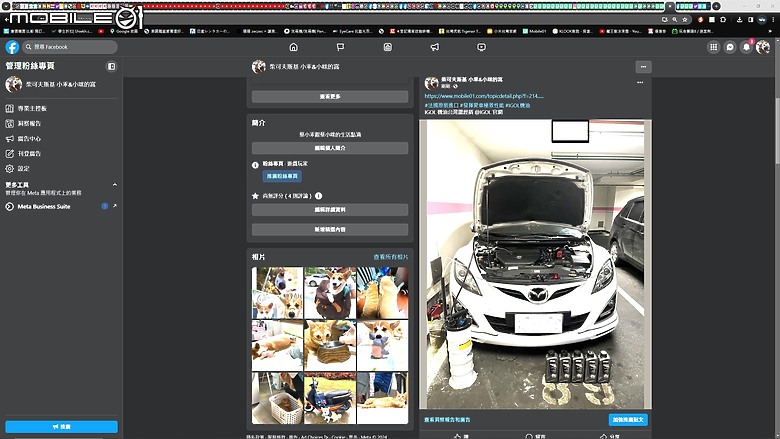Screen dimensions: 780x439
Task: Click the 編輯詳細資料 button
Action: (x=330, y=210)
